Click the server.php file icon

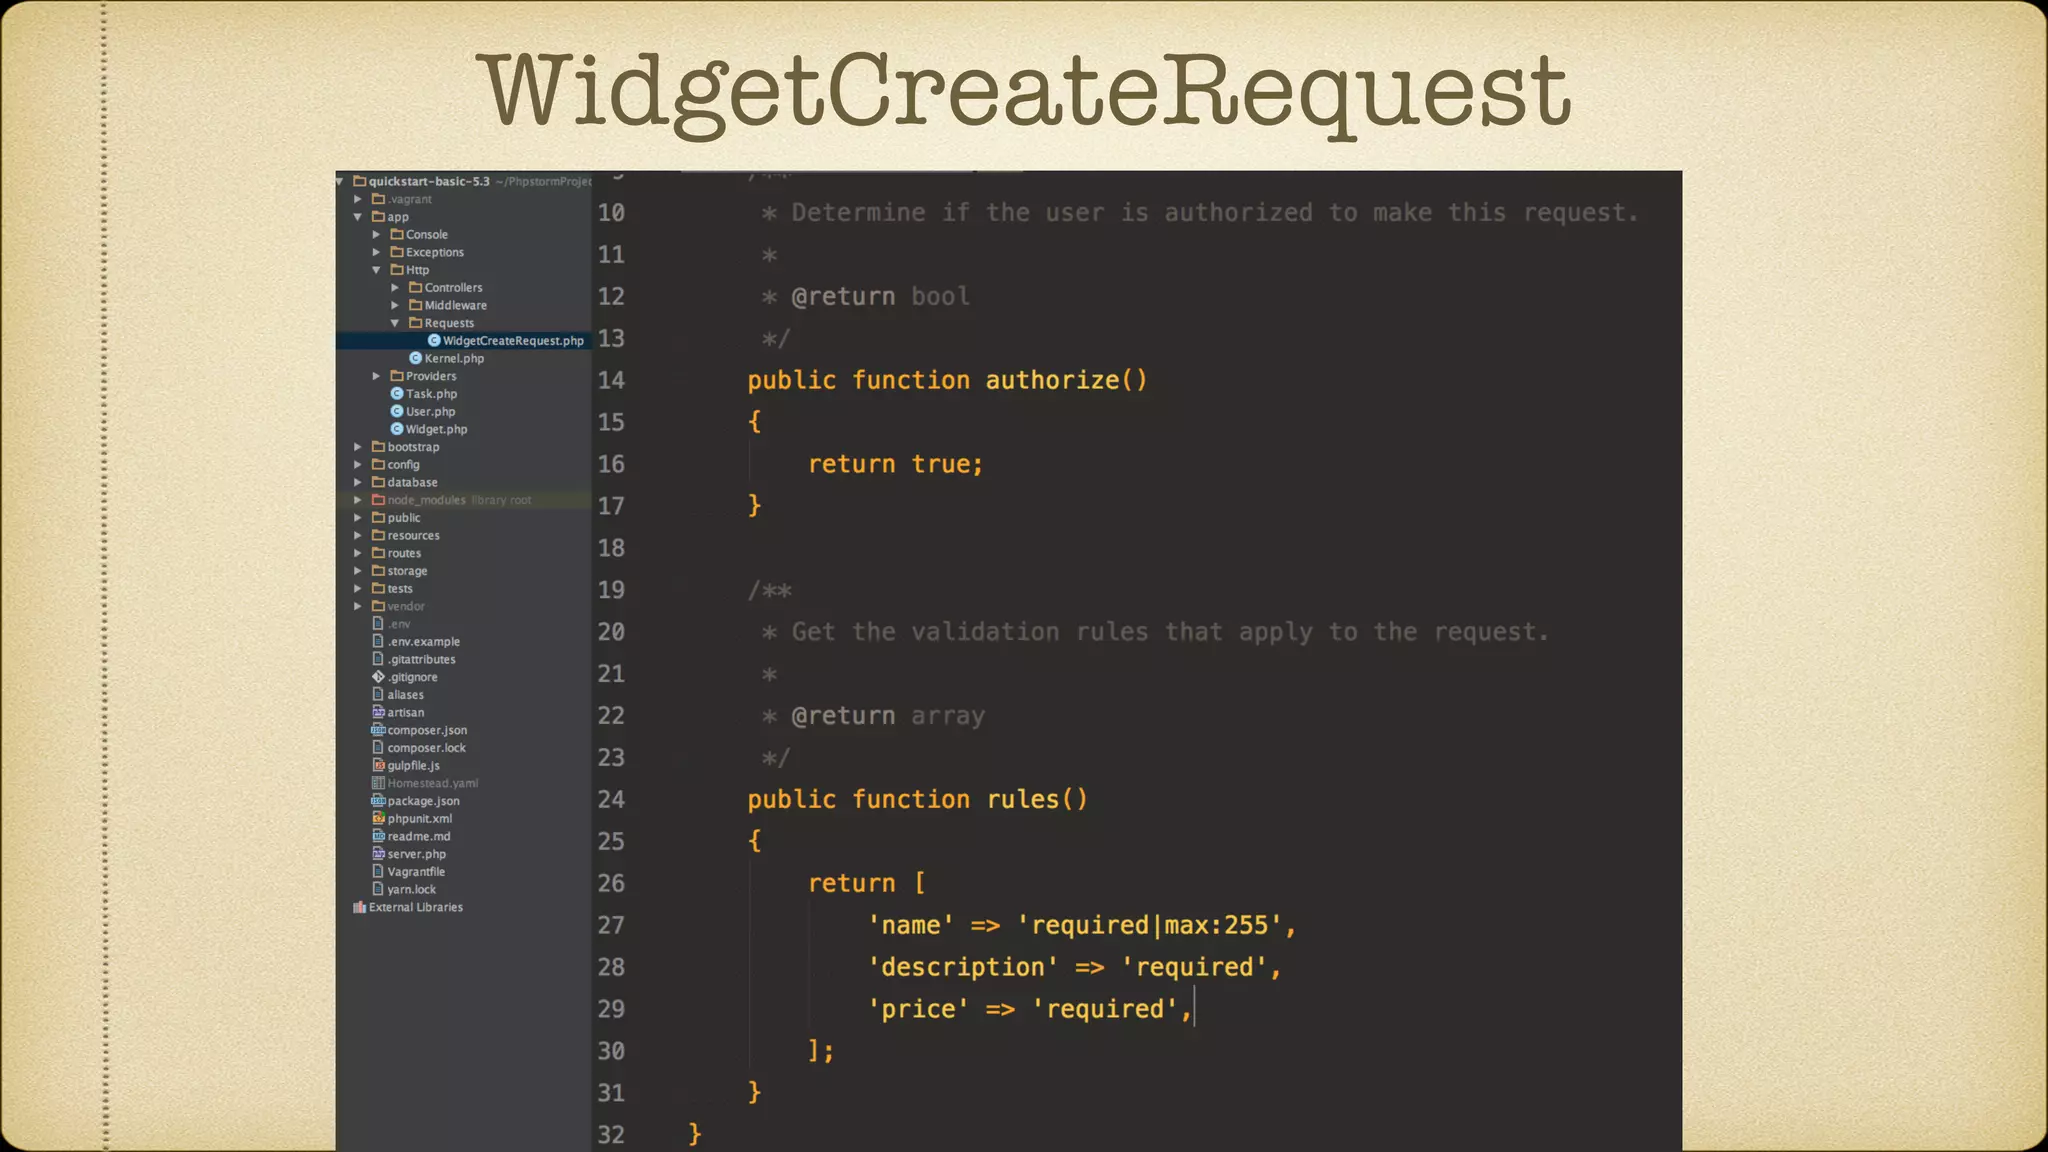coord(378,854)
